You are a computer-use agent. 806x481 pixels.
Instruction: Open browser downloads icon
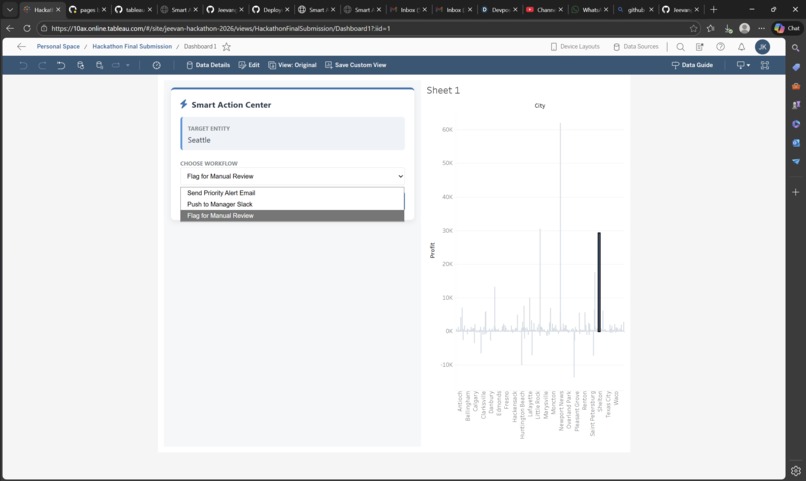[728, 28]
